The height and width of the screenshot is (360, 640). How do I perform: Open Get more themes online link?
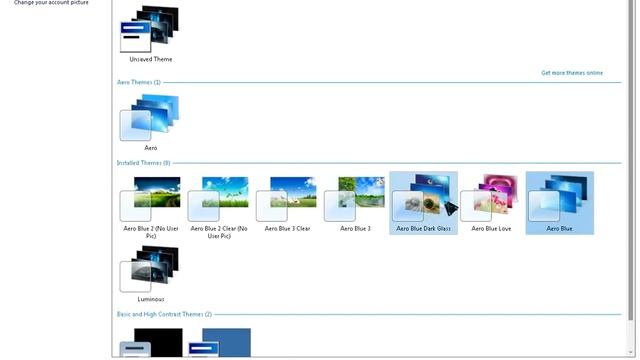(572, 73)
